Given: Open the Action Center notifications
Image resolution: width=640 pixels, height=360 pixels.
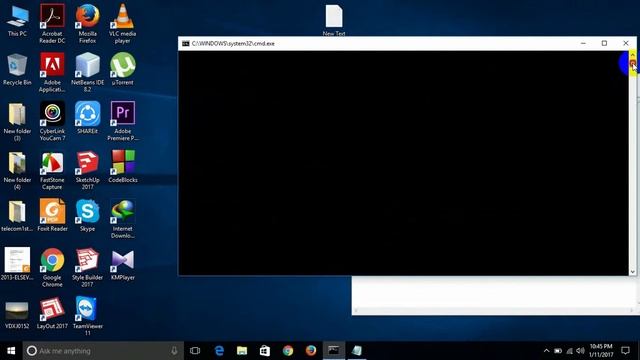Looking at the screenshot, I should click(625, 351).
